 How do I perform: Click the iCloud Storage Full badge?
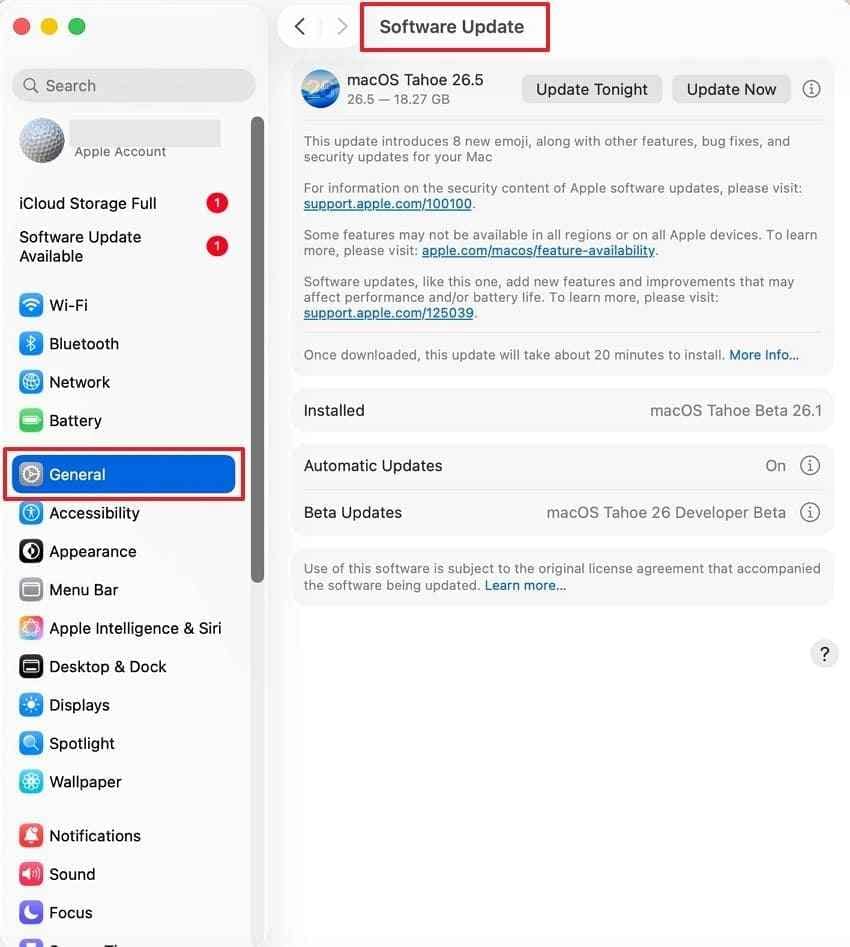pos(217,203)
